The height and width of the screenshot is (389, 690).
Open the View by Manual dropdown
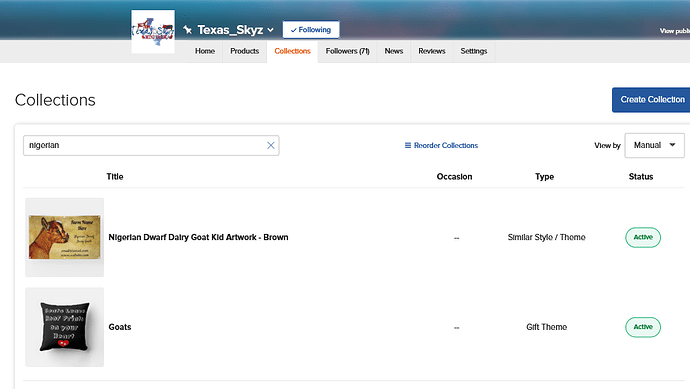(x=654, y=145)
